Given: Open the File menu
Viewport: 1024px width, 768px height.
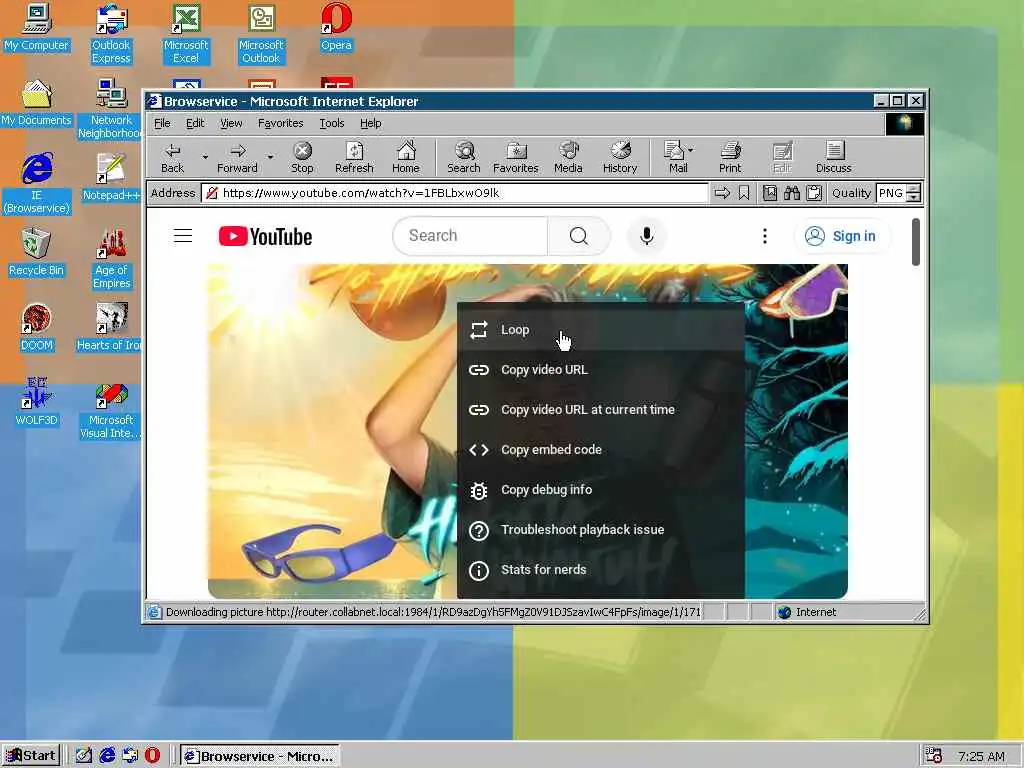Looking at the screenshot, I should (x=162, y=123).
